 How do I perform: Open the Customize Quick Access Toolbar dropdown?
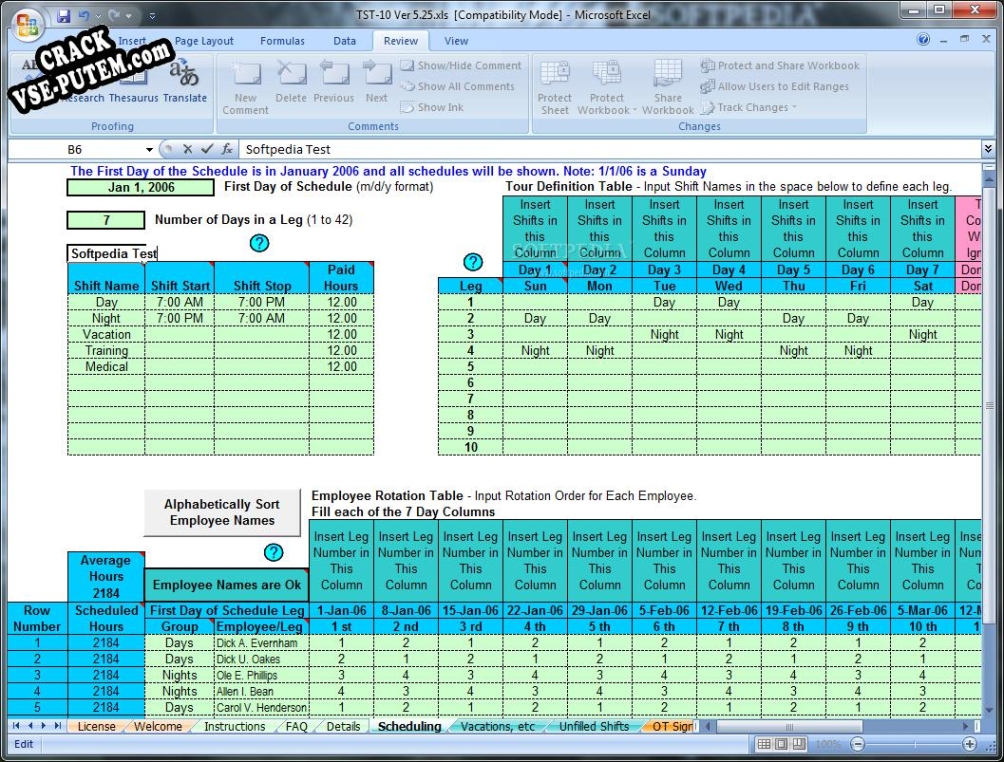click(x=152, y=16)
